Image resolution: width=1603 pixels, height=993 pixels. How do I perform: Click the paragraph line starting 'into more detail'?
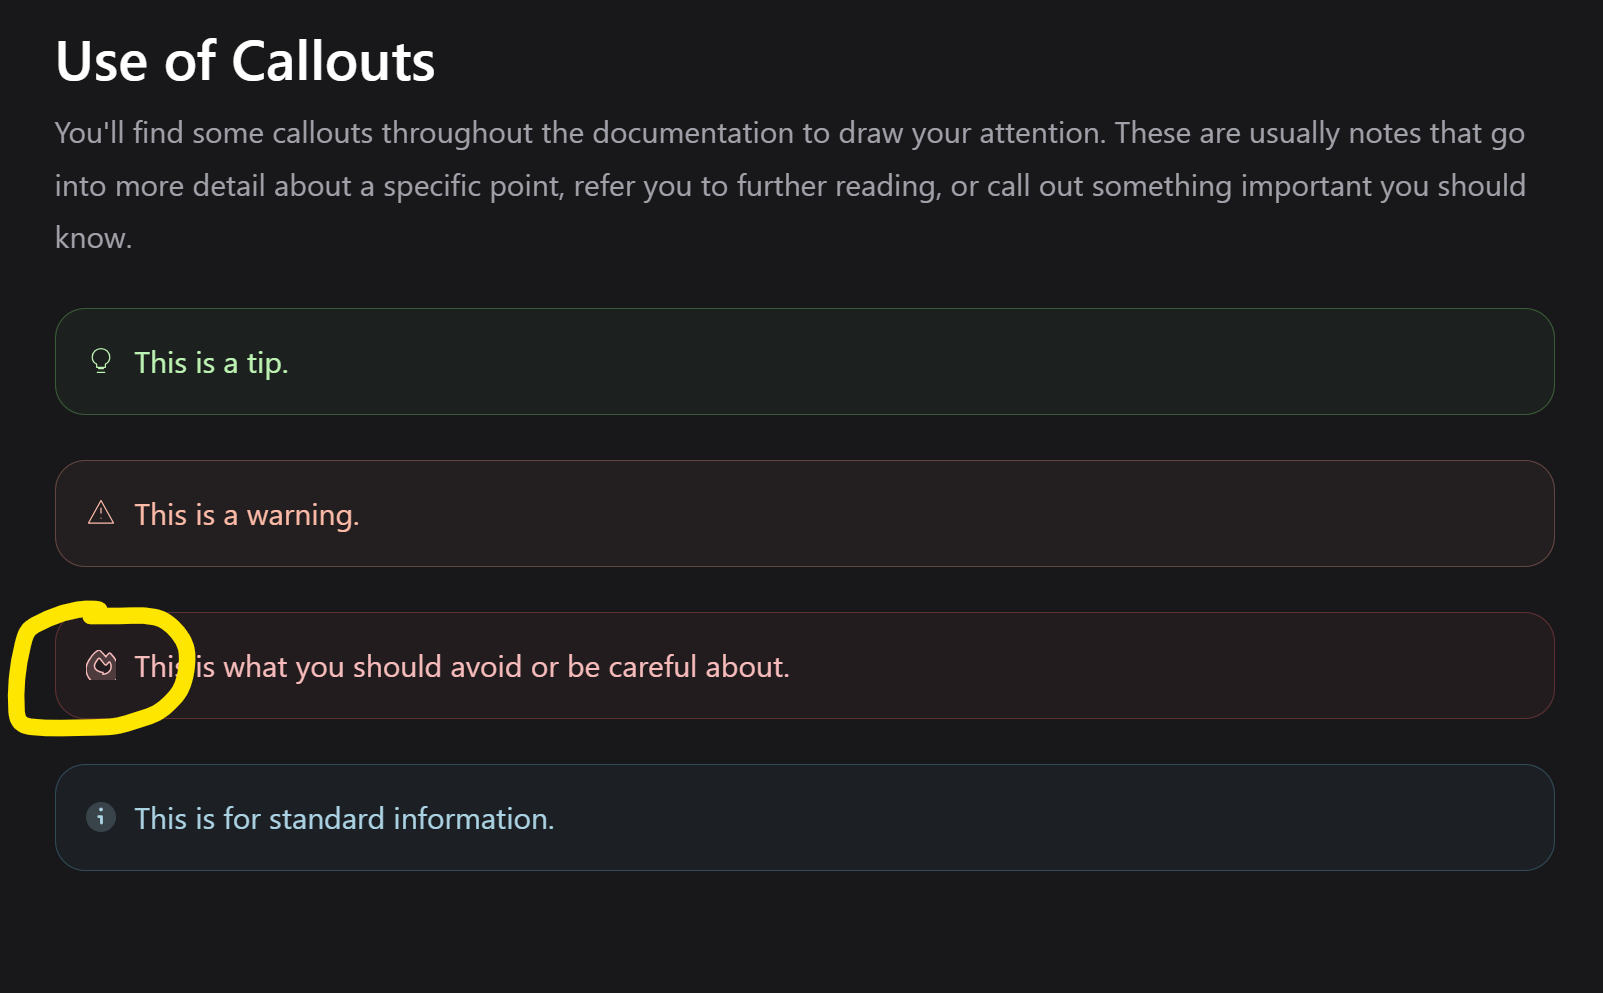click(x=790, y=187)
